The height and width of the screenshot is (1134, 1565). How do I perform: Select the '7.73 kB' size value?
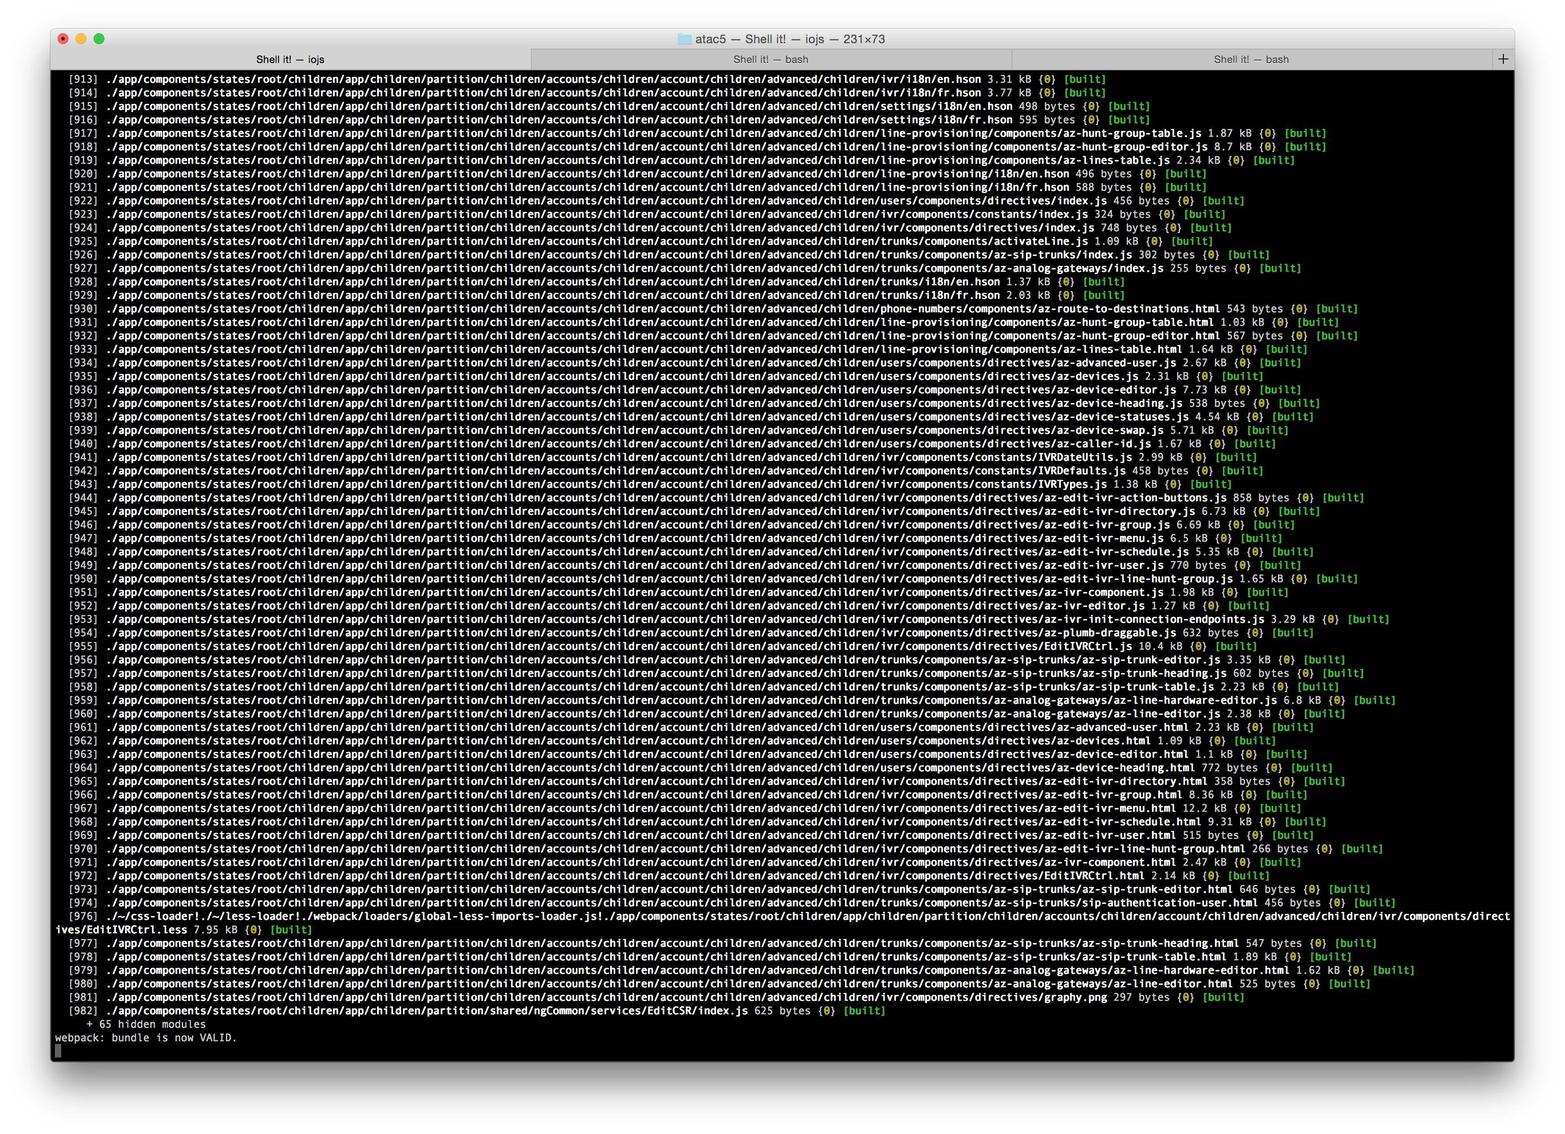point(1204,389)
